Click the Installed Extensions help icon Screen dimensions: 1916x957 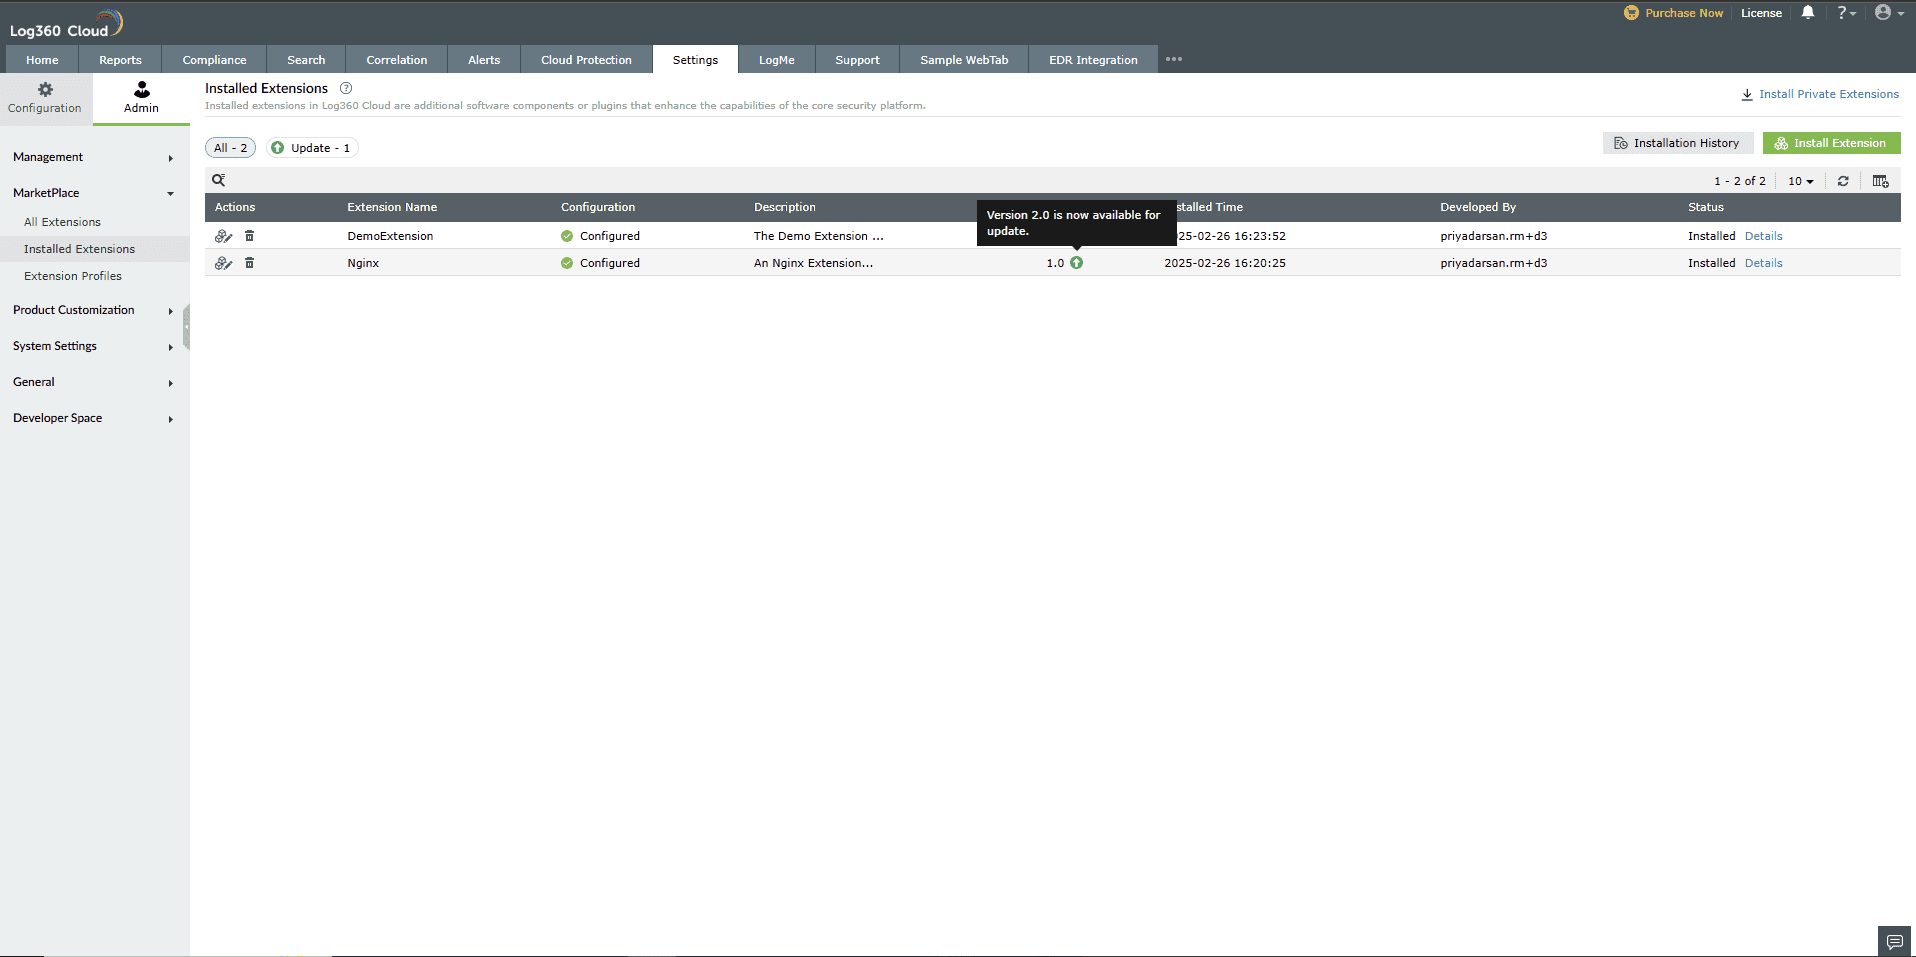(x=346, y=88)
